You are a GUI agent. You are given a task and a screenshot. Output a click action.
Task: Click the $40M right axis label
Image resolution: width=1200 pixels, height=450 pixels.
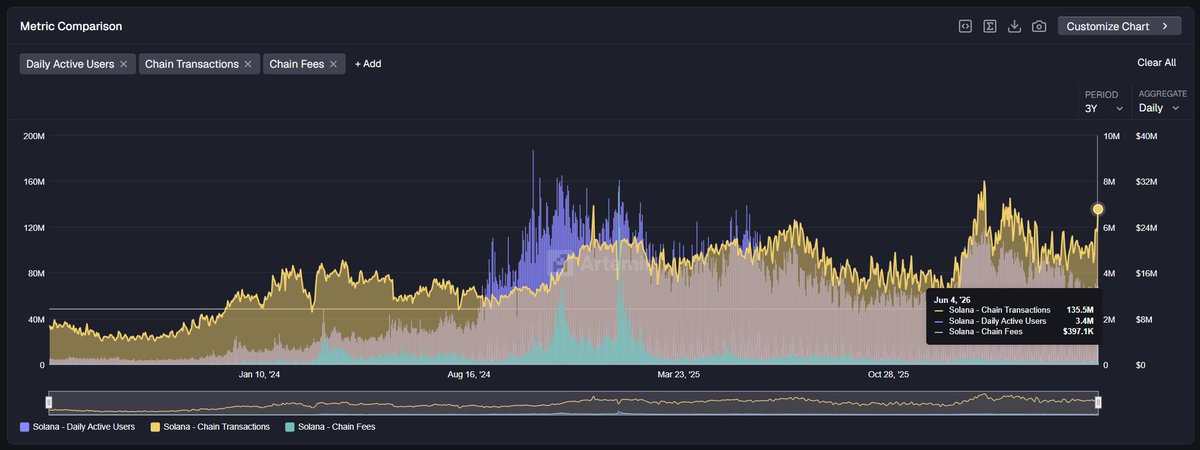[1147, 136]
